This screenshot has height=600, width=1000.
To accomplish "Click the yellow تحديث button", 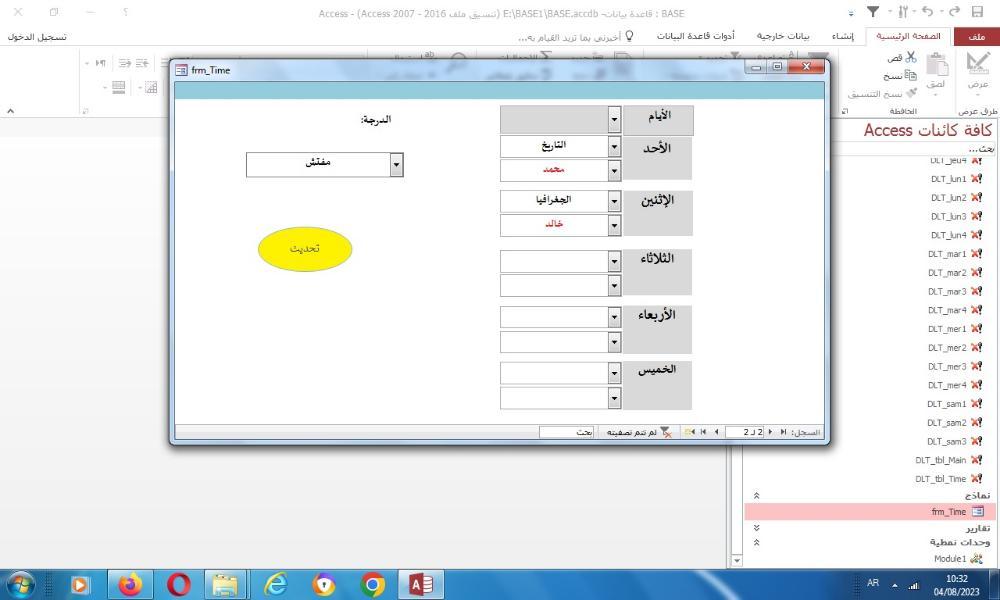I will tap(305, 249).
